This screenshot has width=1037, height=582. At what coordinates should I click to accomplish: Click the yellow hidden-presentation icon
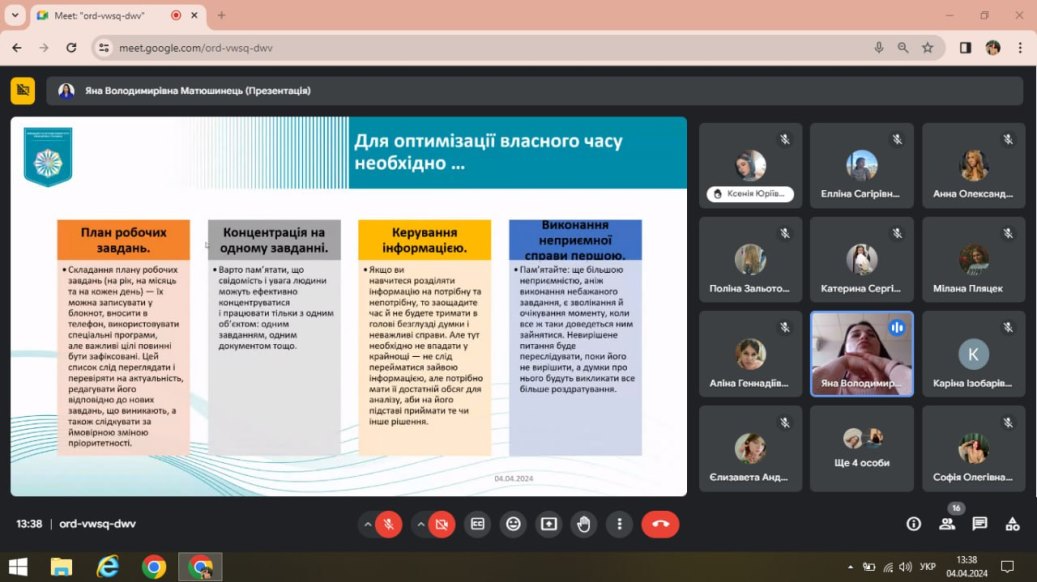22,91
